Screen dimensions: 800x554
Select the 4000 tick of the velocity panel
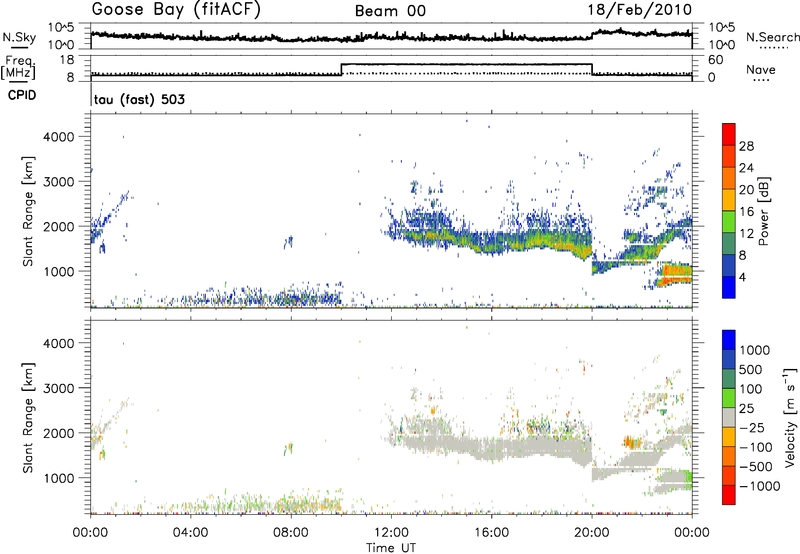click(x=59, y=343)
